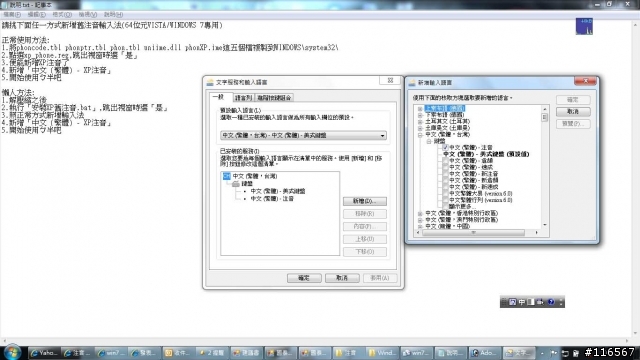Collapse the 中文 (繁體, 台灣) node in the add-language tree
This screenshot has height=360, width=640.
click(x=420, y=135)
